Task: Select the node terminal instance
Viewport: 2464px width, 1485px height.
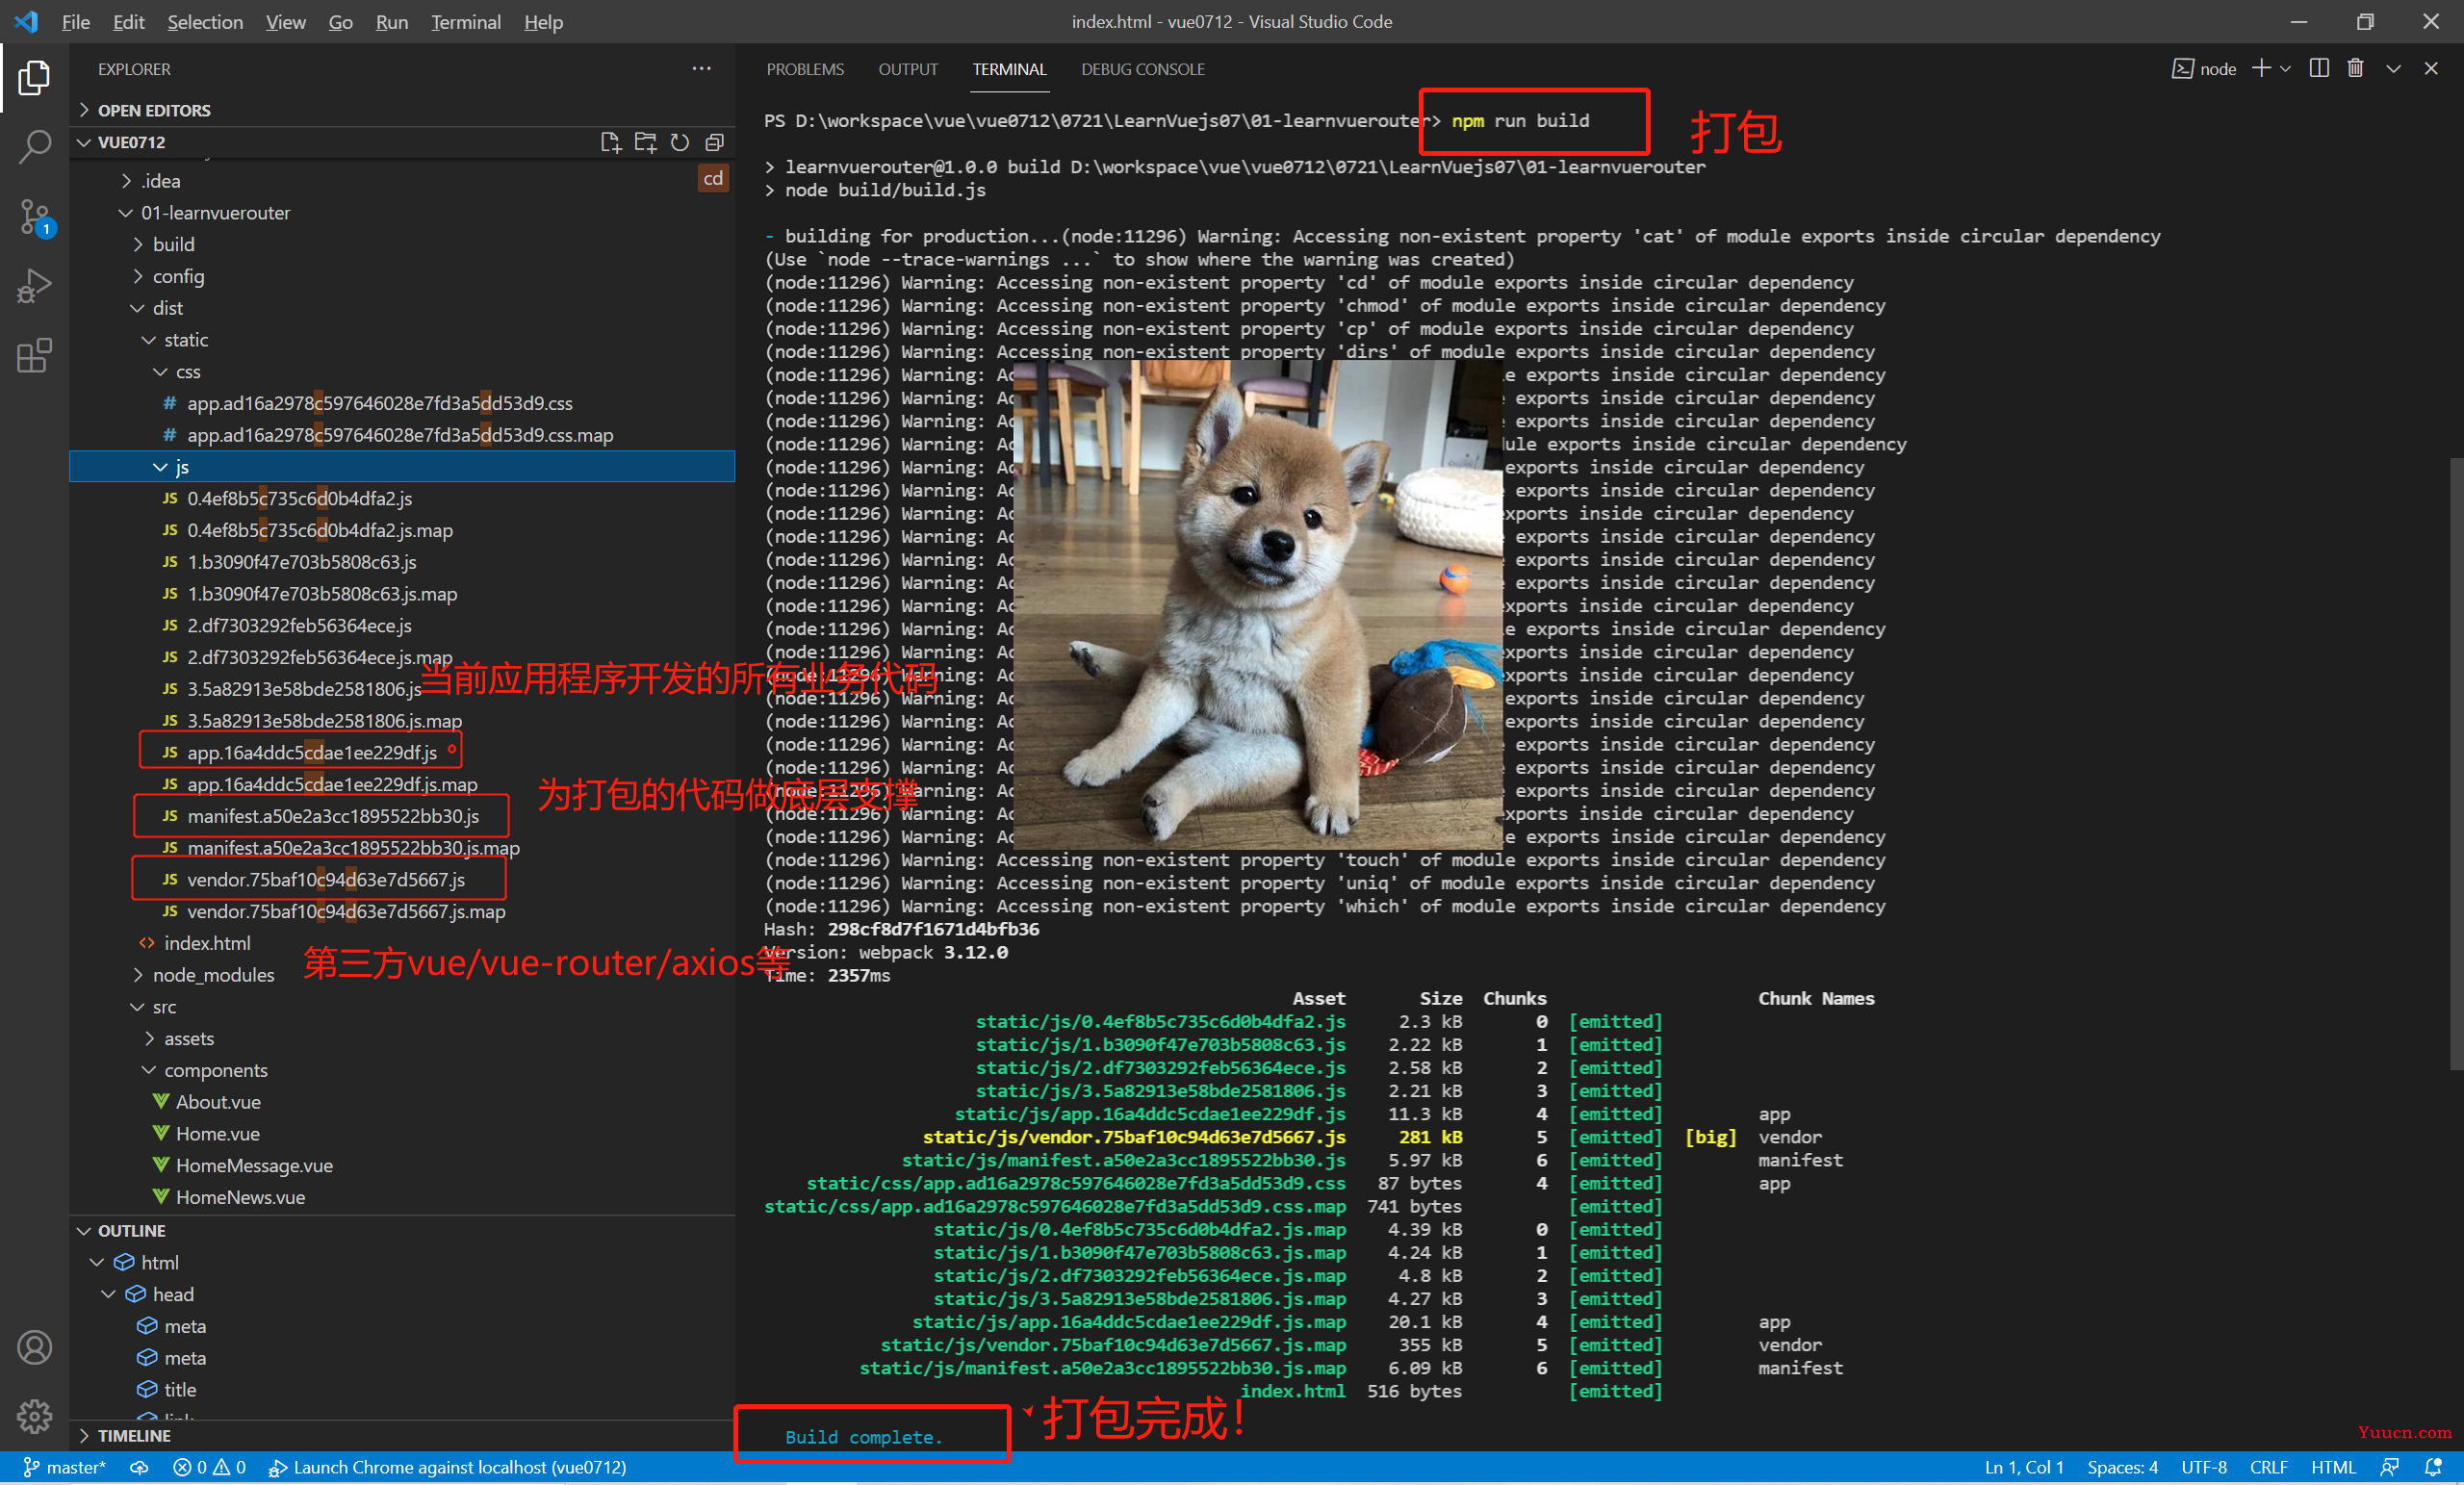Action: click(2205, 69)
